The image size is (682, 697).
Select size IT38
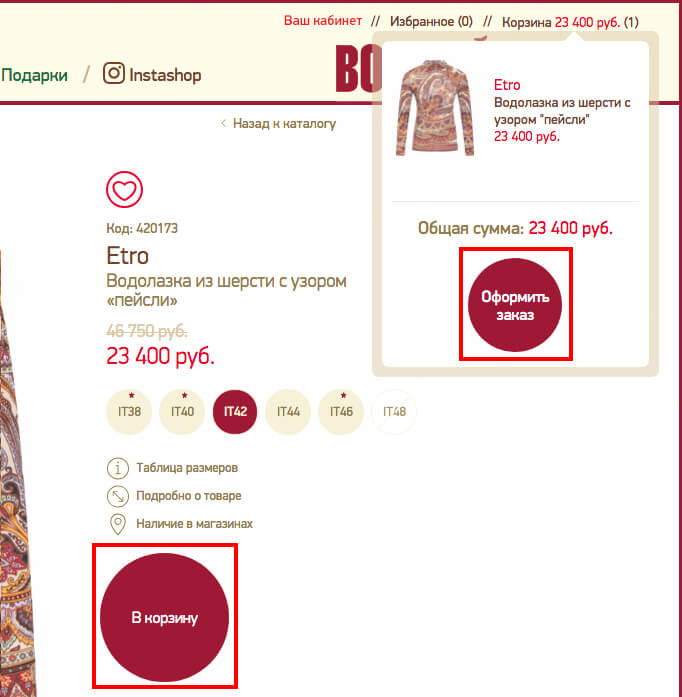tap(129, 412)
